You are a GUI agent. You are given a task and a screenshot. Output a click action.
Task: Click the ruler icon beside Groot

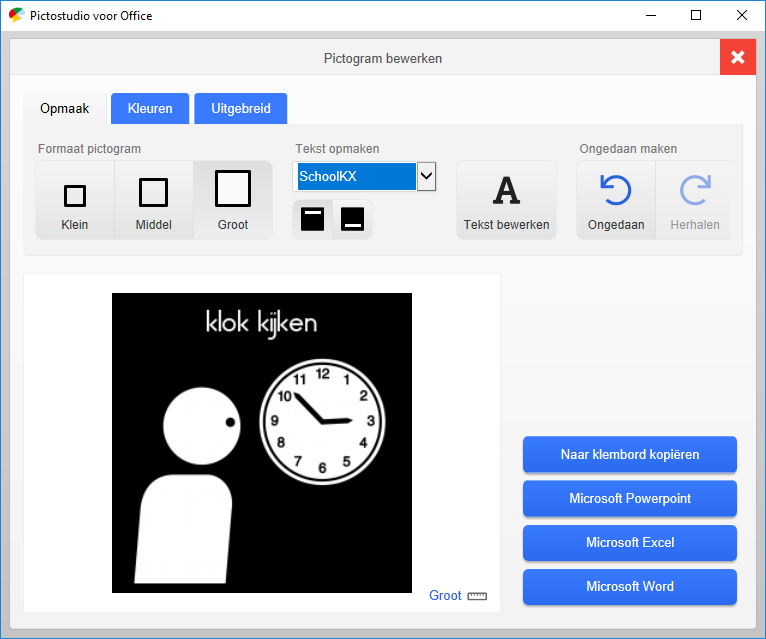(477, 596)
